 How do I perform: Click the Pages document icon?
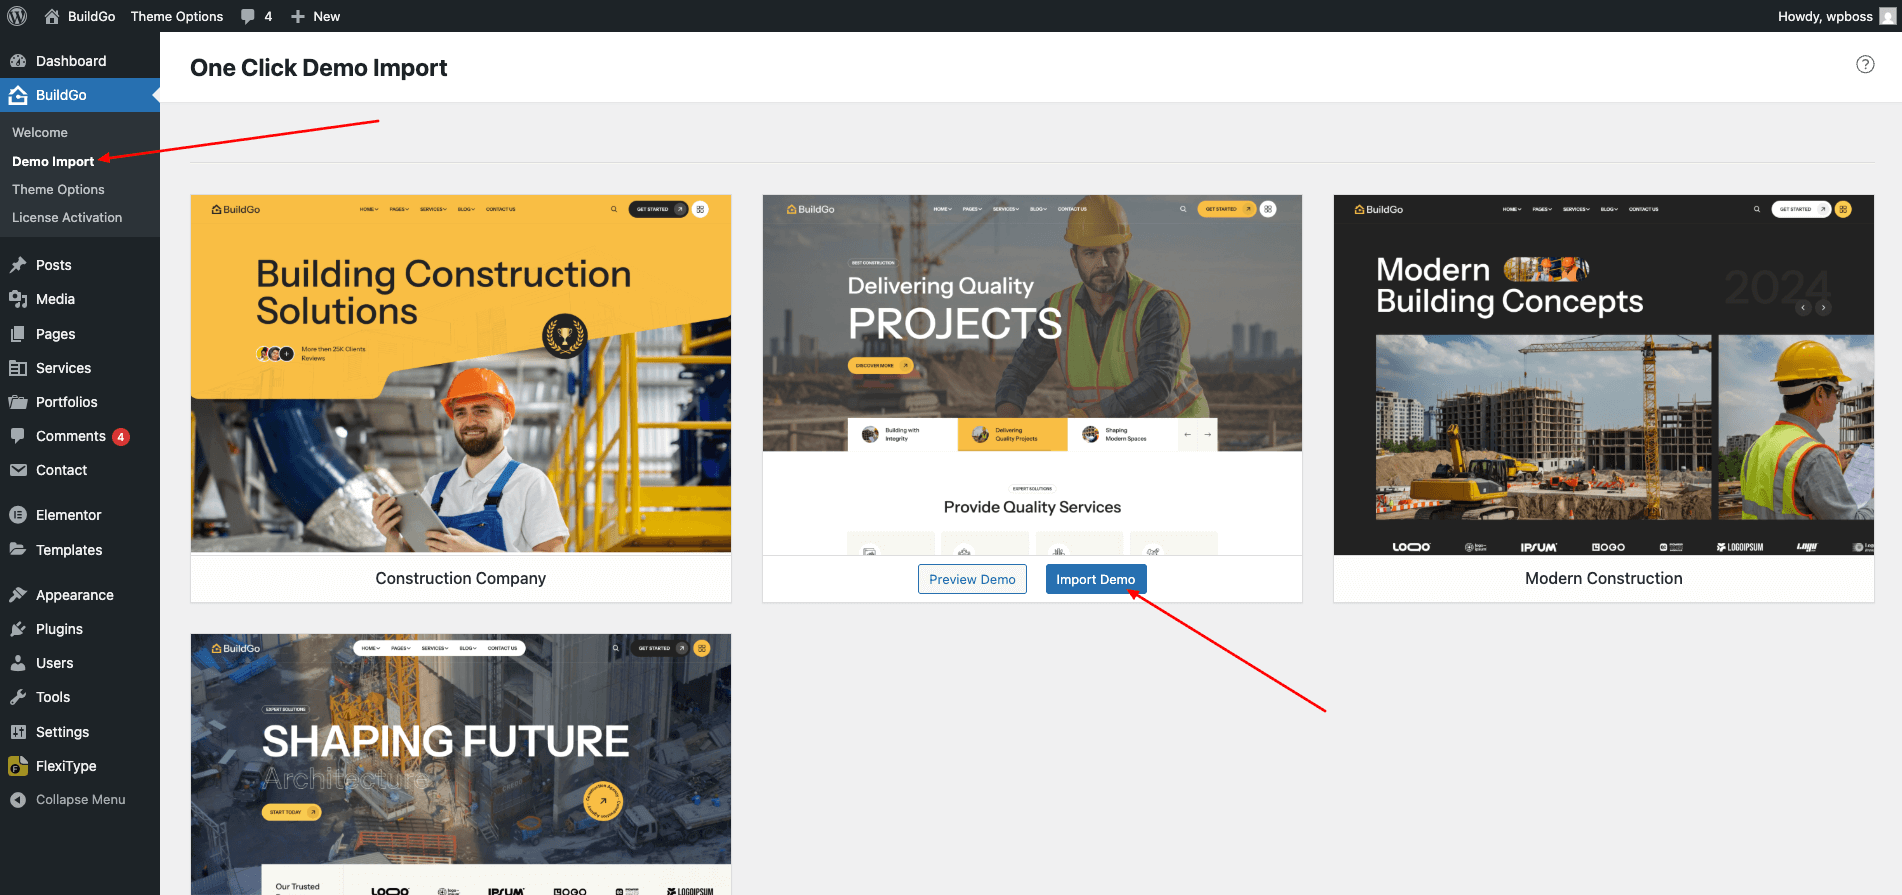coord(18,334)
